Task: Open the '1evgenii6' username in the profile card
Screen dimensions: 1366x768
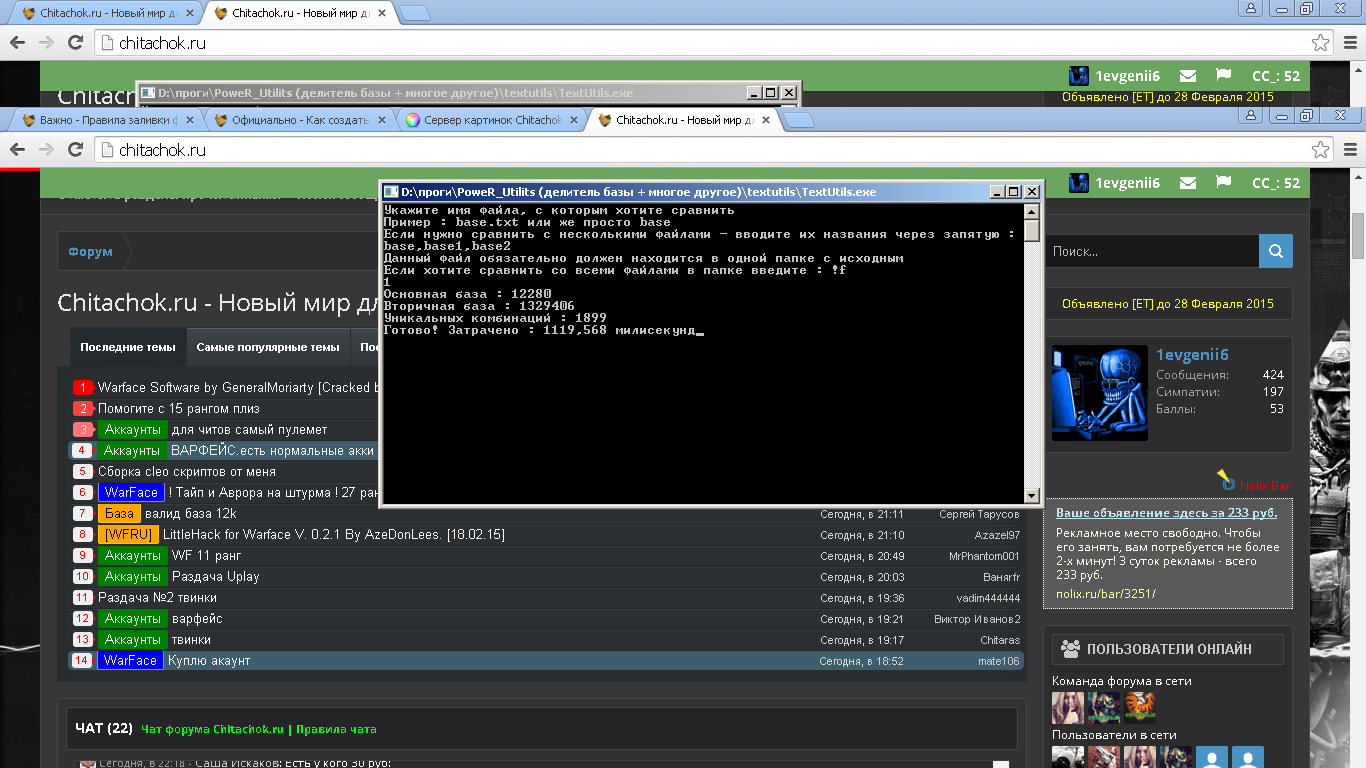Action: 1192,354
